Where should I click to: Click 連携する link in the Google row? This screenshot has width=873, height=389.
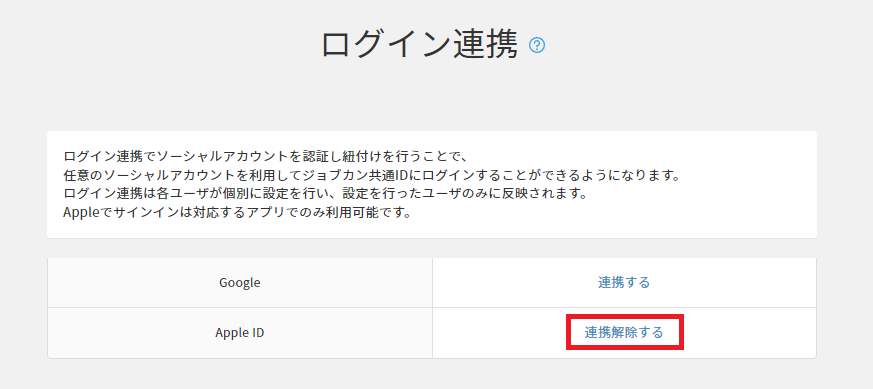click(x=624, y=282)
